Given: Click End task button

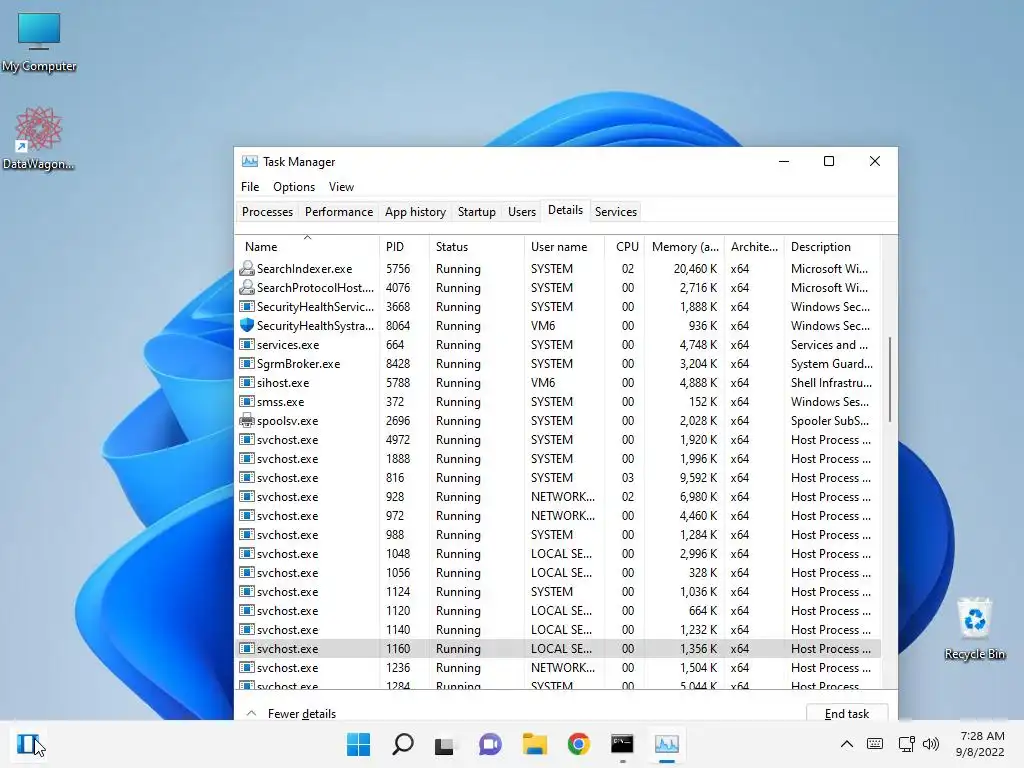Looking at the screenshot, I should click(846, 714).
